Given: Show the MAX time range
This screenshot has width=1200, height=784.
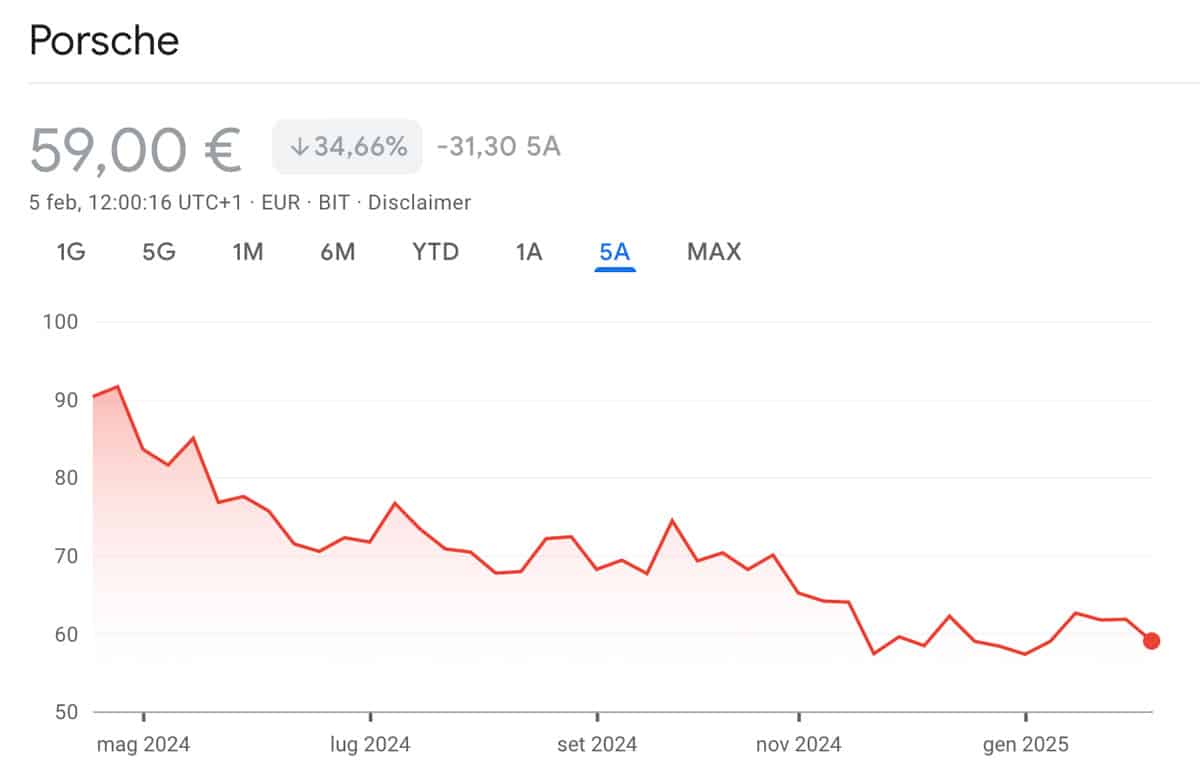Looking at the screenshot, I should pos(714,252).
